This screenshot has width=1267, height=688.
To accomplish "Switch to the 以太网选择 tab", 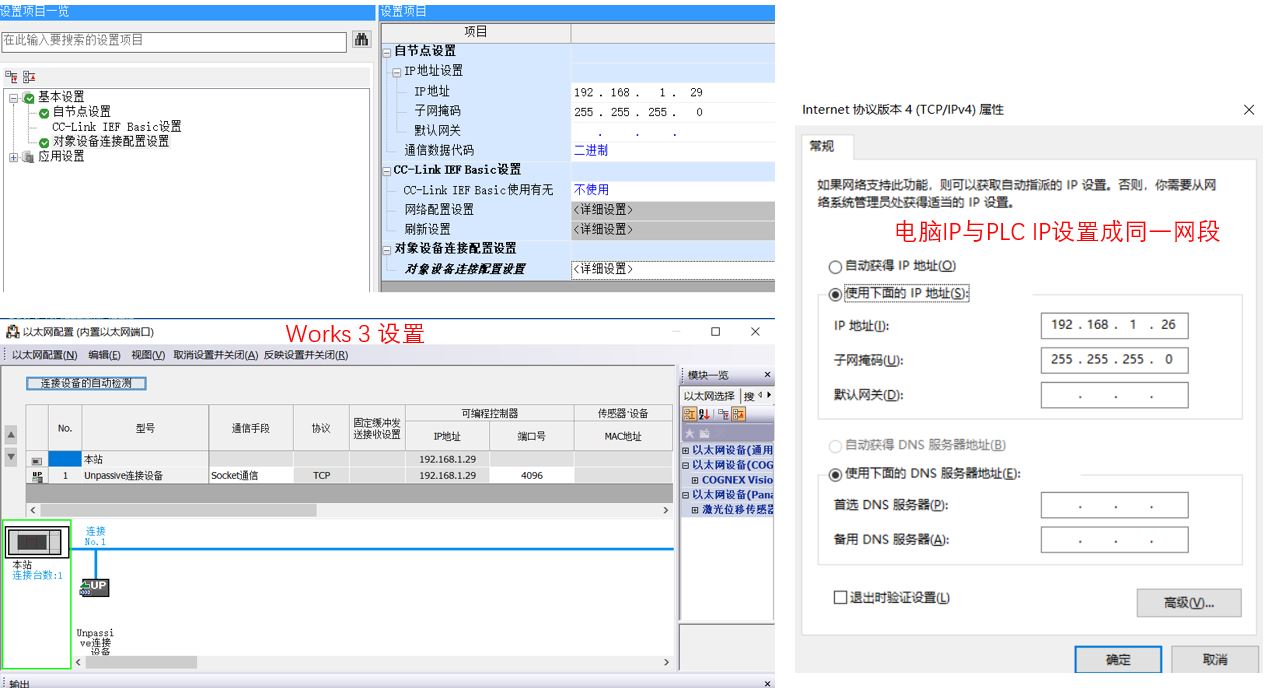I will [709, 396].
